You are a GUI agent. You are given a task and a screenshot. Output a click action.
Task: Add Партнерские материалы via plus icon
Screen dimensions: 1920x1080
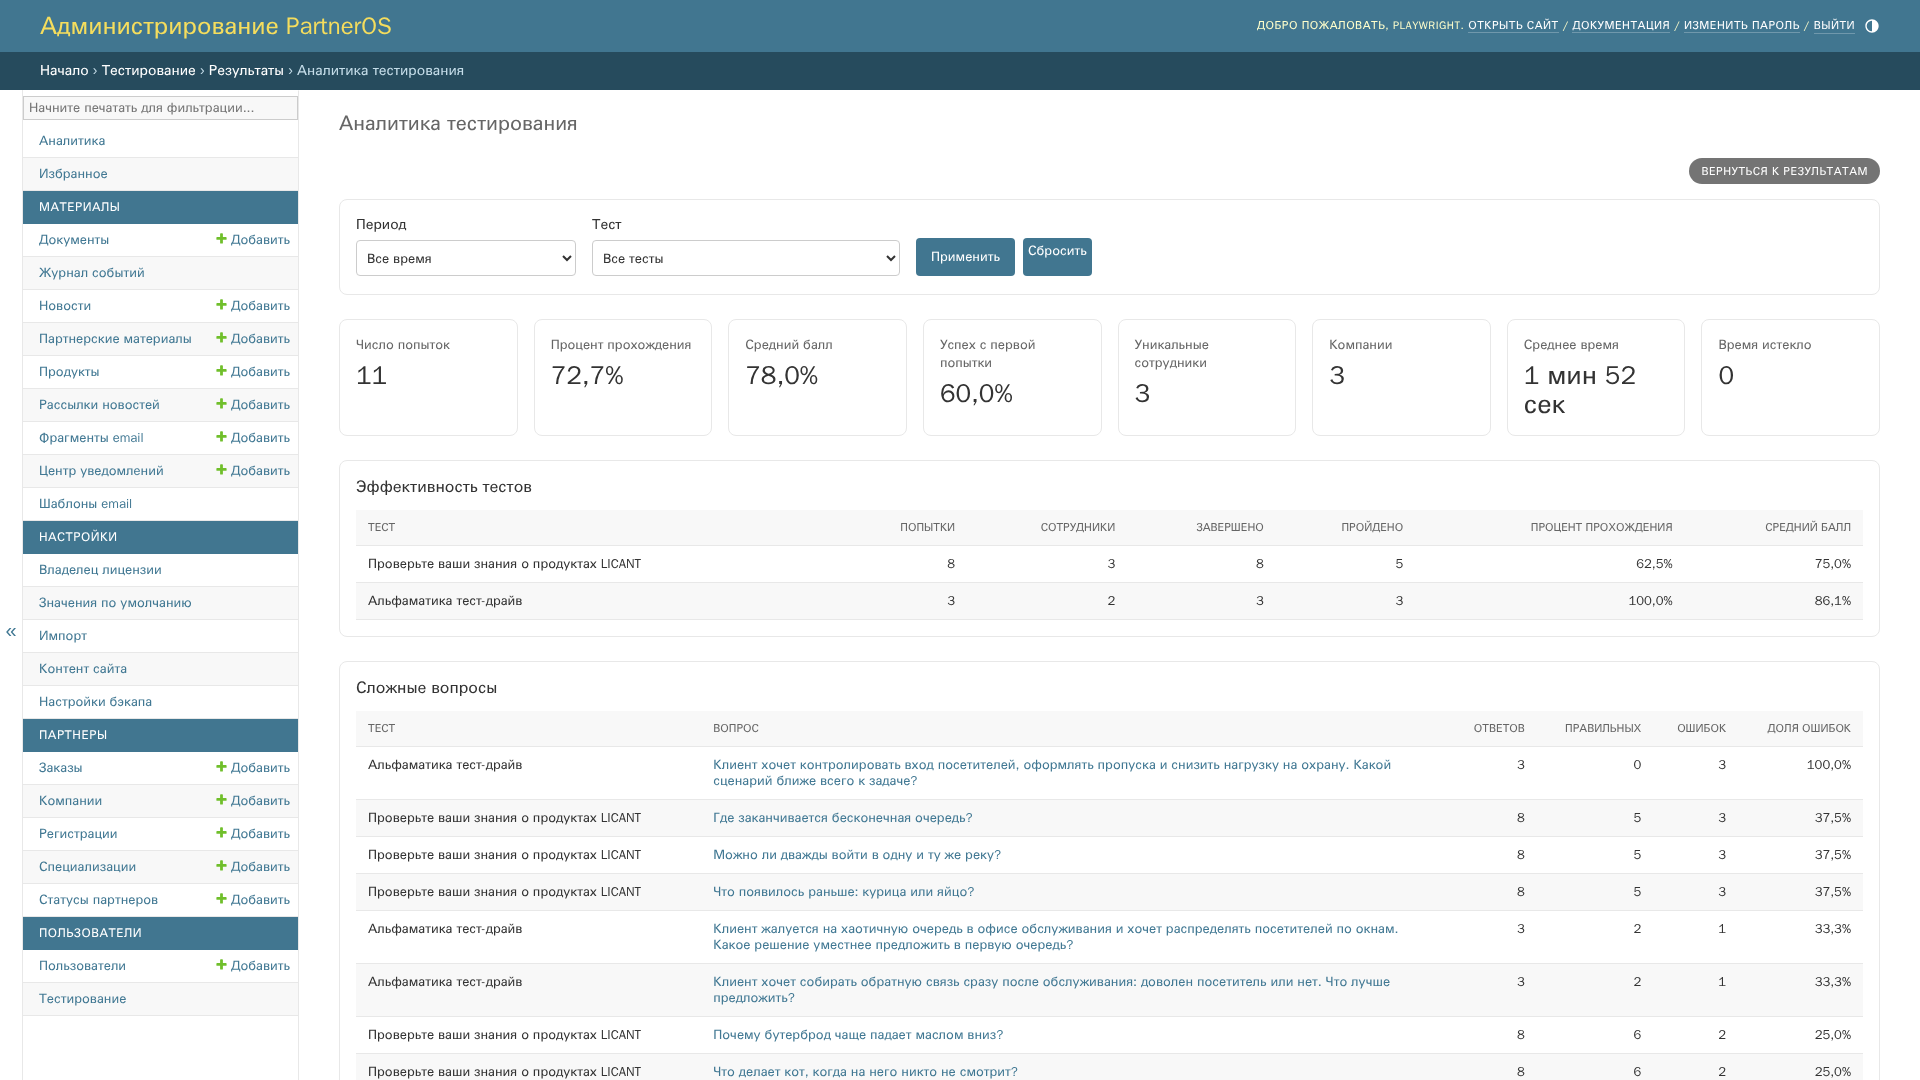pos(253,339)
